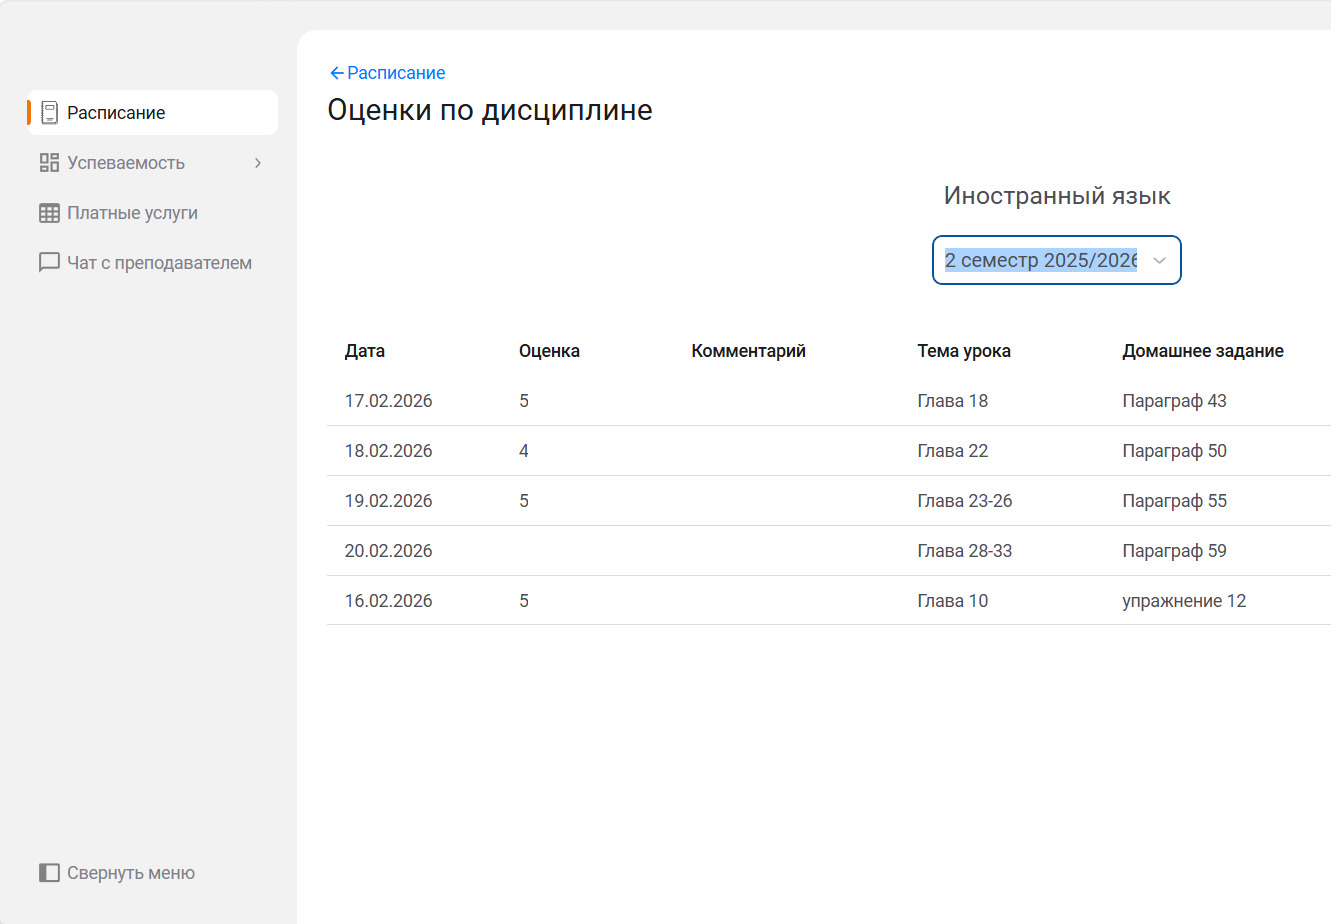This screenshot has width=1331, height=924.
Task: Click grade 5 in the 19.02.2026 row
Action: [x=524, y=501]
